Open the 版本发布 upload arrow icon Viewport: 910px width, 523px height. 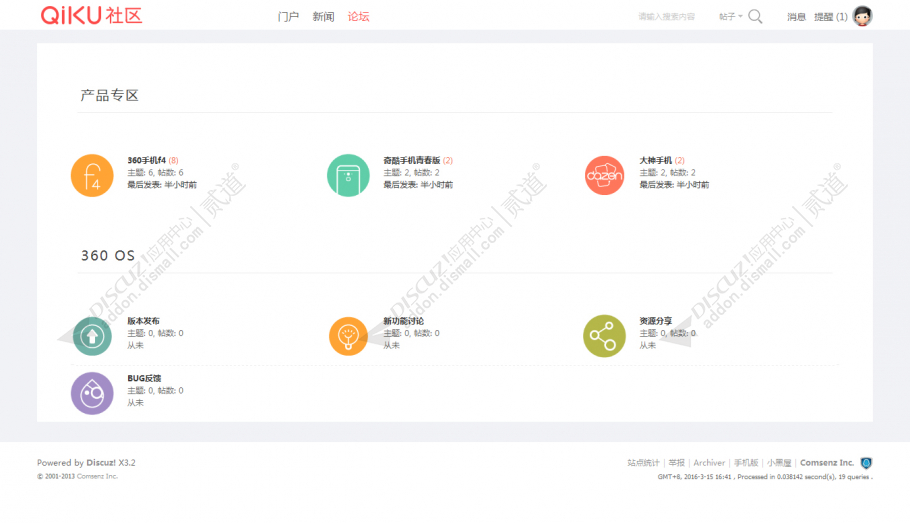coord(92,336)
